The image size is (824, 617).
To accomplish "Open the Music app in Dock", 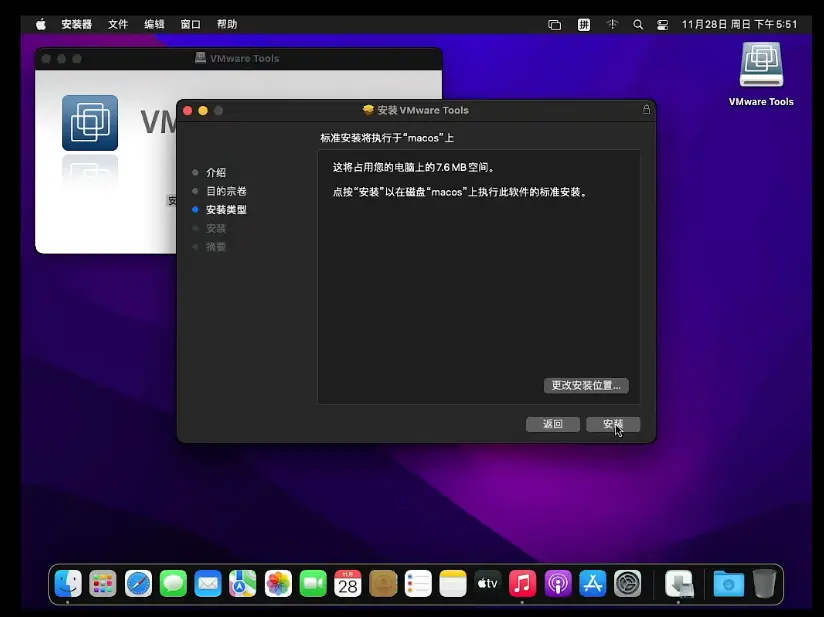I will point(522,583).
